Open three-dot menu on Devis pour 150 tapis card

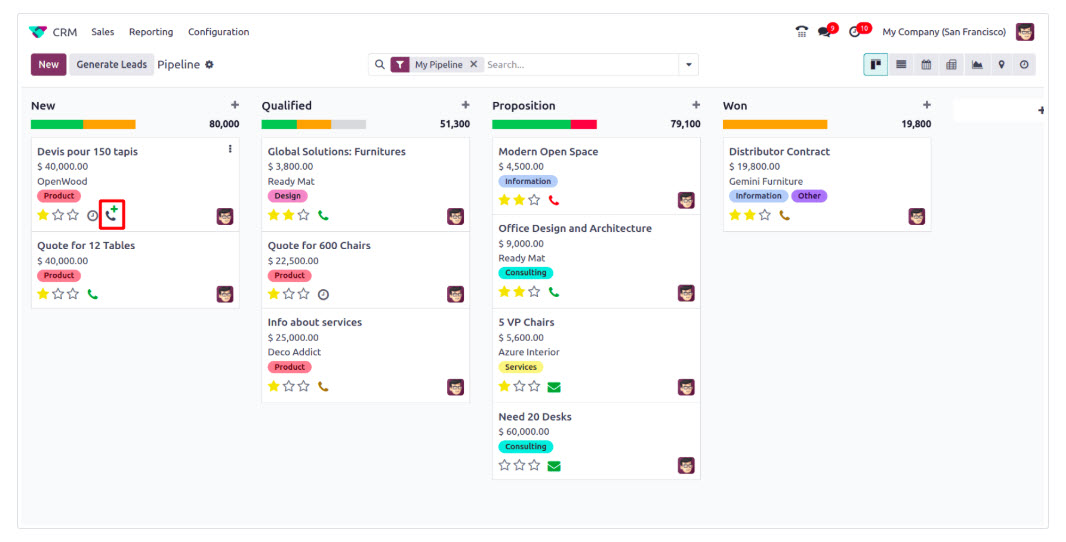(x=230, y=149)
